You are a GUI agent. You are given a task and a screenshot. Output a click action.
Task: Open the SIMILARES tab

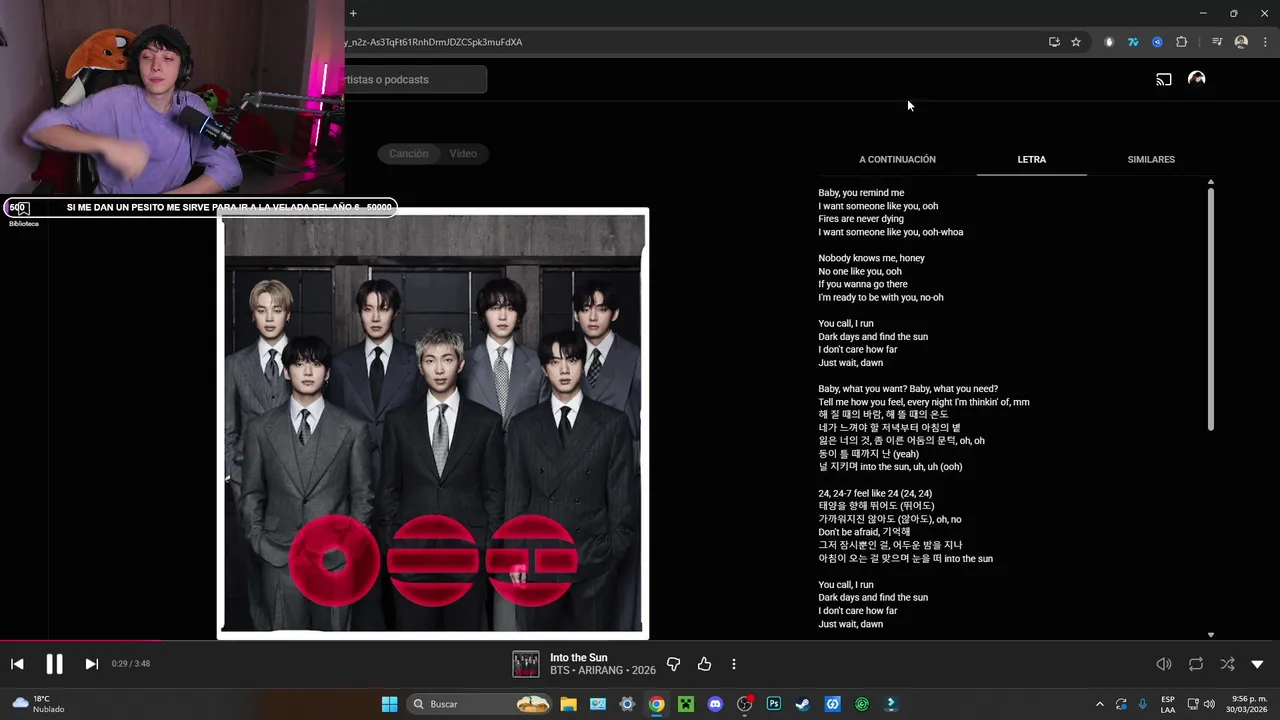click(x=1151, y=159)
